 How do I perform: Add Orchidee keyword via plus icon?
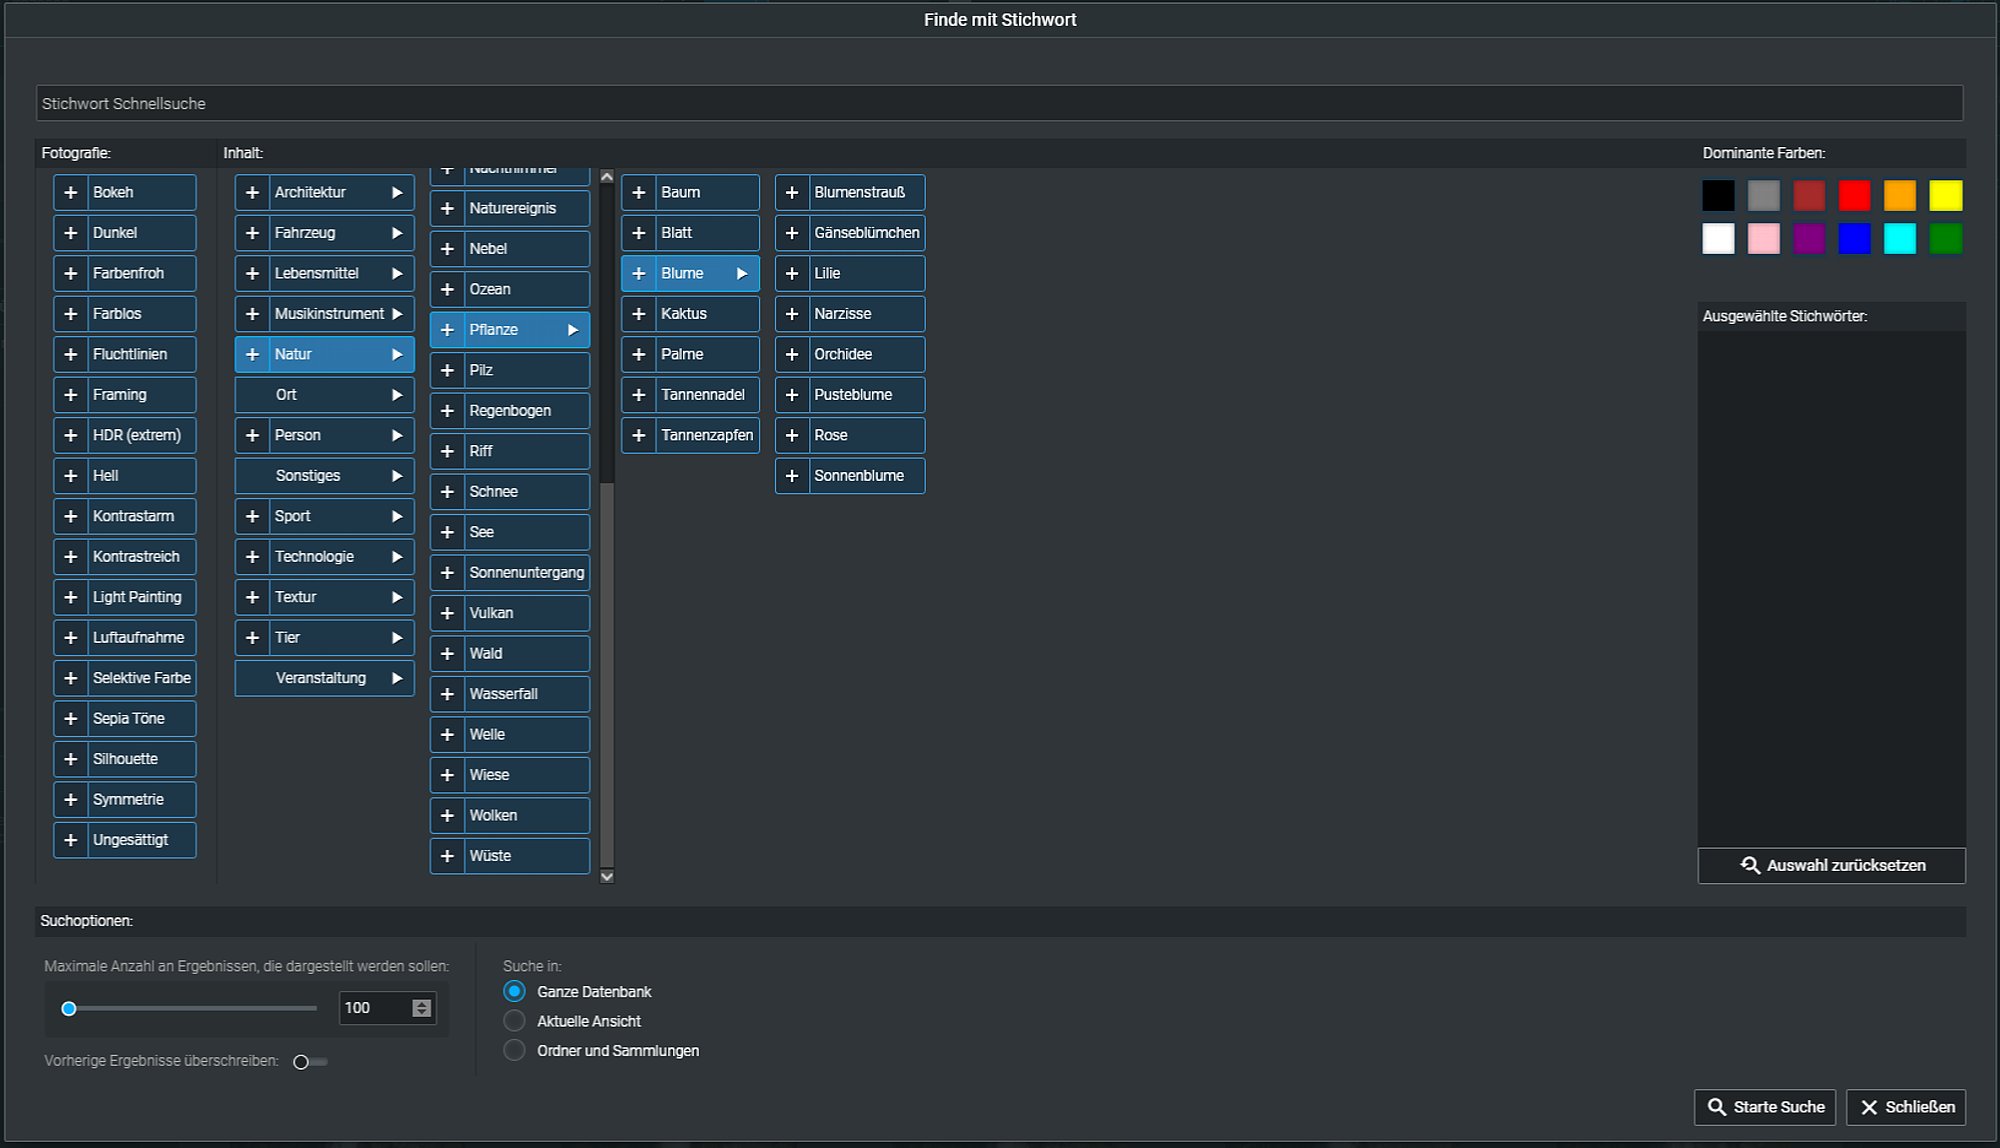[792, 354]
